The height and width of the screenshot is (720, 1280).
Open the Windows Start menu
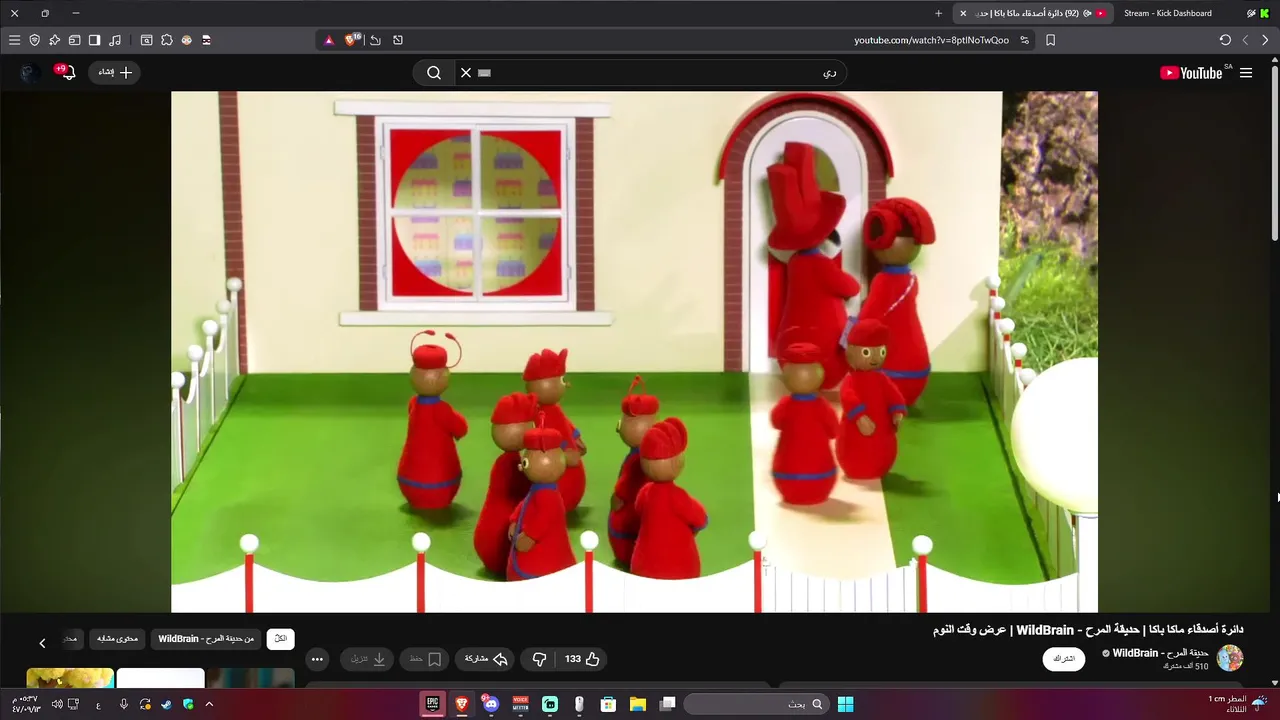click(x=845, y=704)
